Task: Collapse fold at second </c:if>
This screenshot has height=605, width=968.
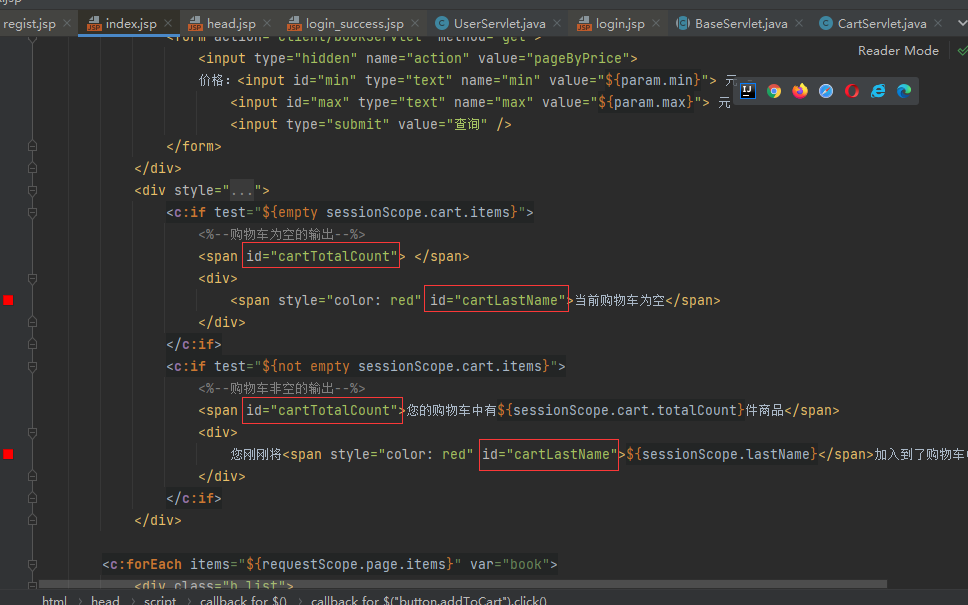Action: [x=32, y=498]
